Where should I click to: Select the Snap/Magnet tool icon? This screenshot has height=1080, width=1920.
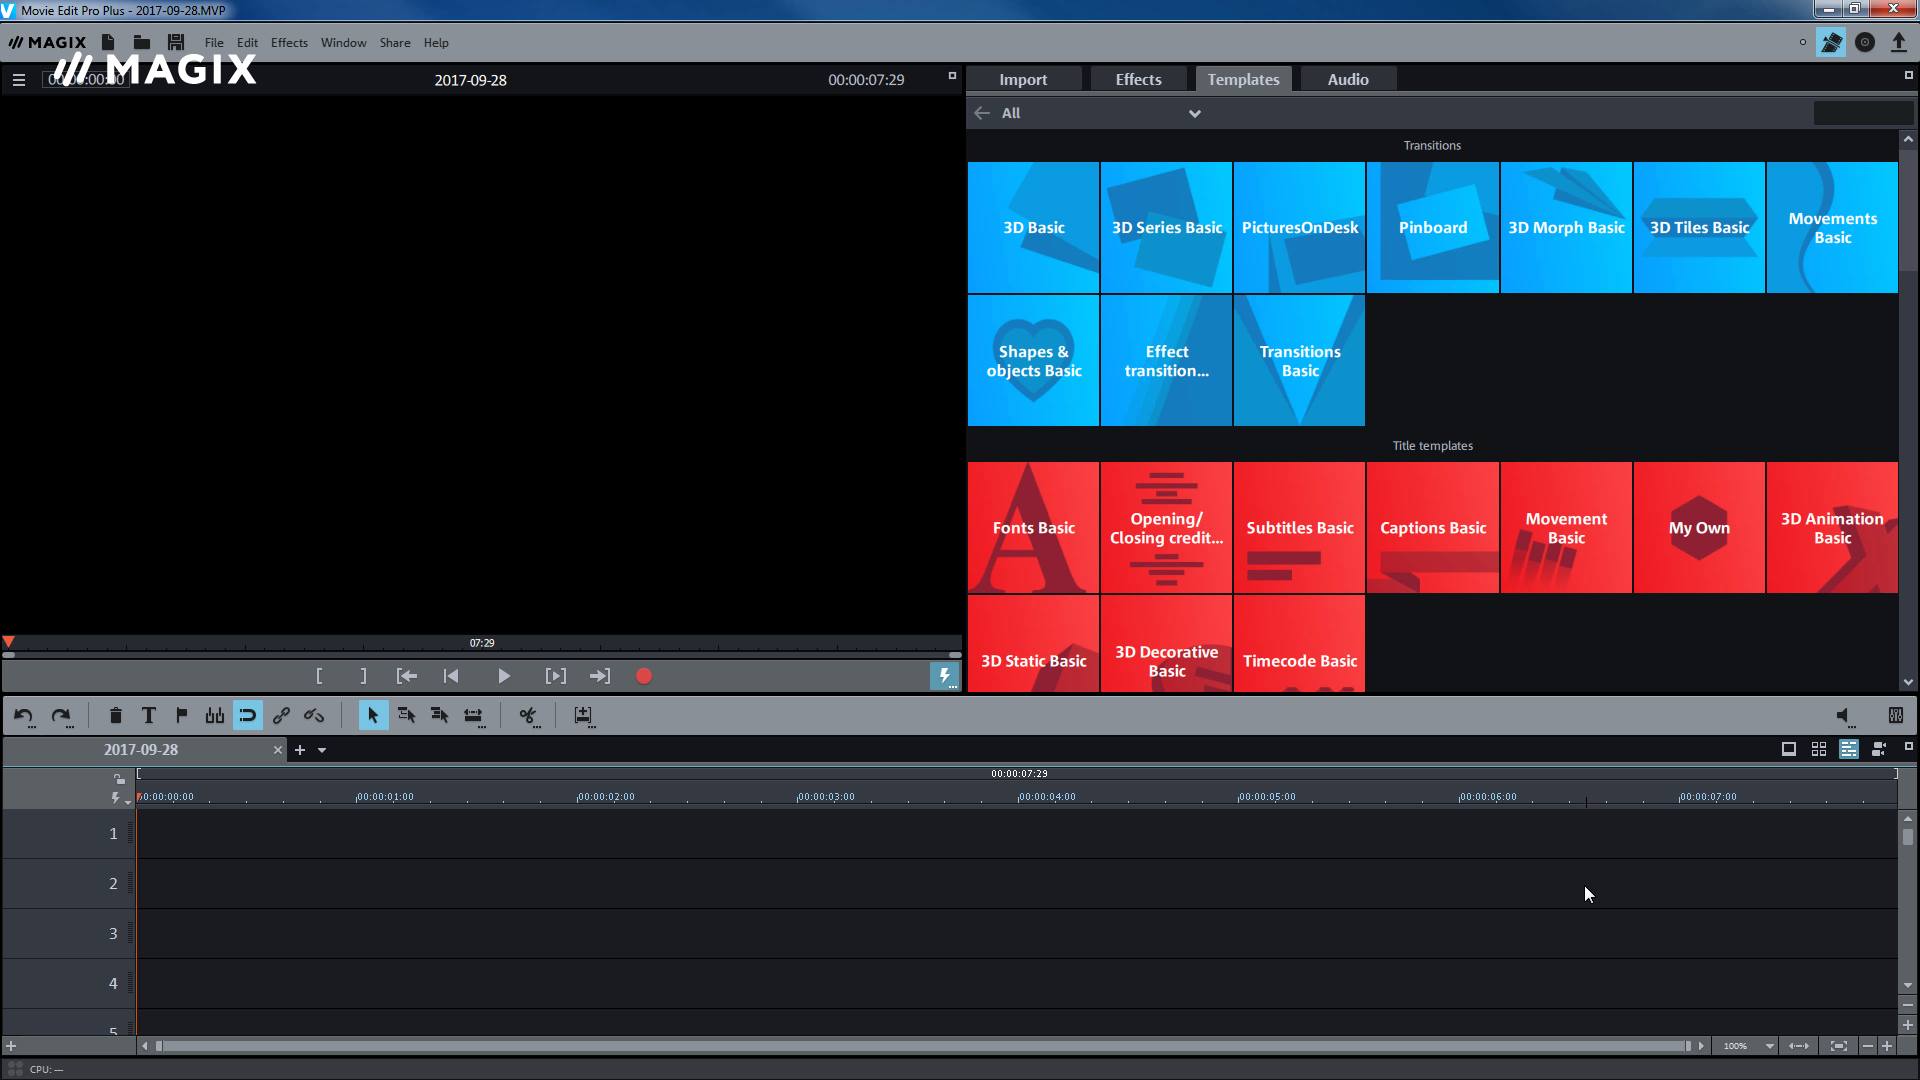pos(247,715)
